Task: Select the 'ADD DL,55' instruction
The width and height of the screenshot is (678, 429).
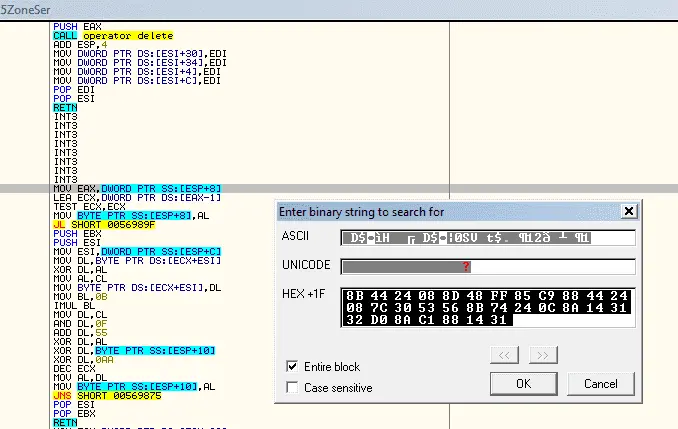Action: coord(80,333)
